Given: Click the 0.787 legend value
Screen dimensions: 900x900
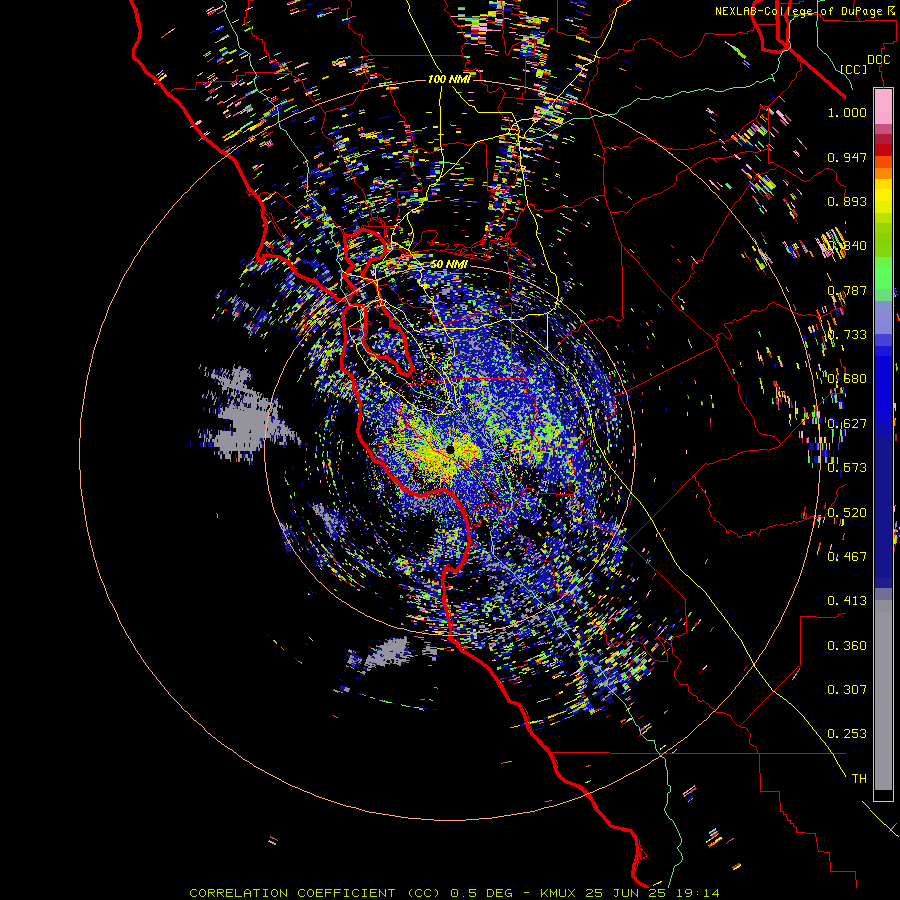Looking at the screenshot, I should click(x=847, y=290).
